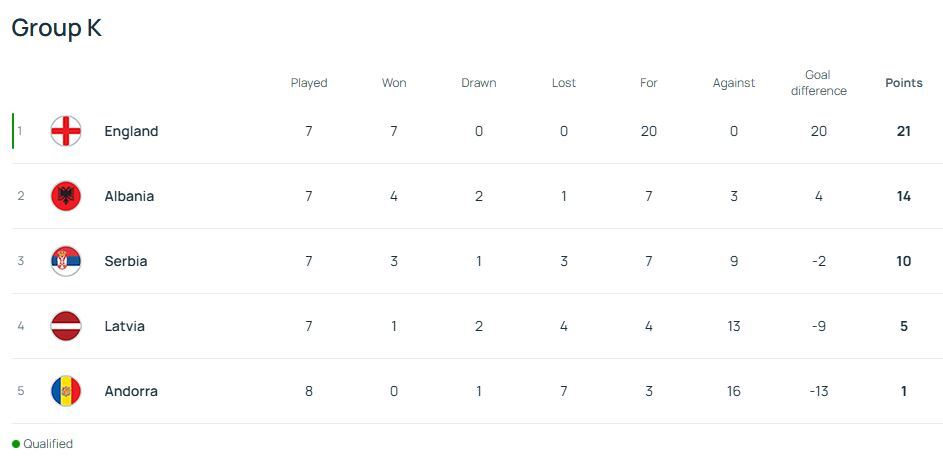
Task: Click the Points column header
Action: [904, 83]
